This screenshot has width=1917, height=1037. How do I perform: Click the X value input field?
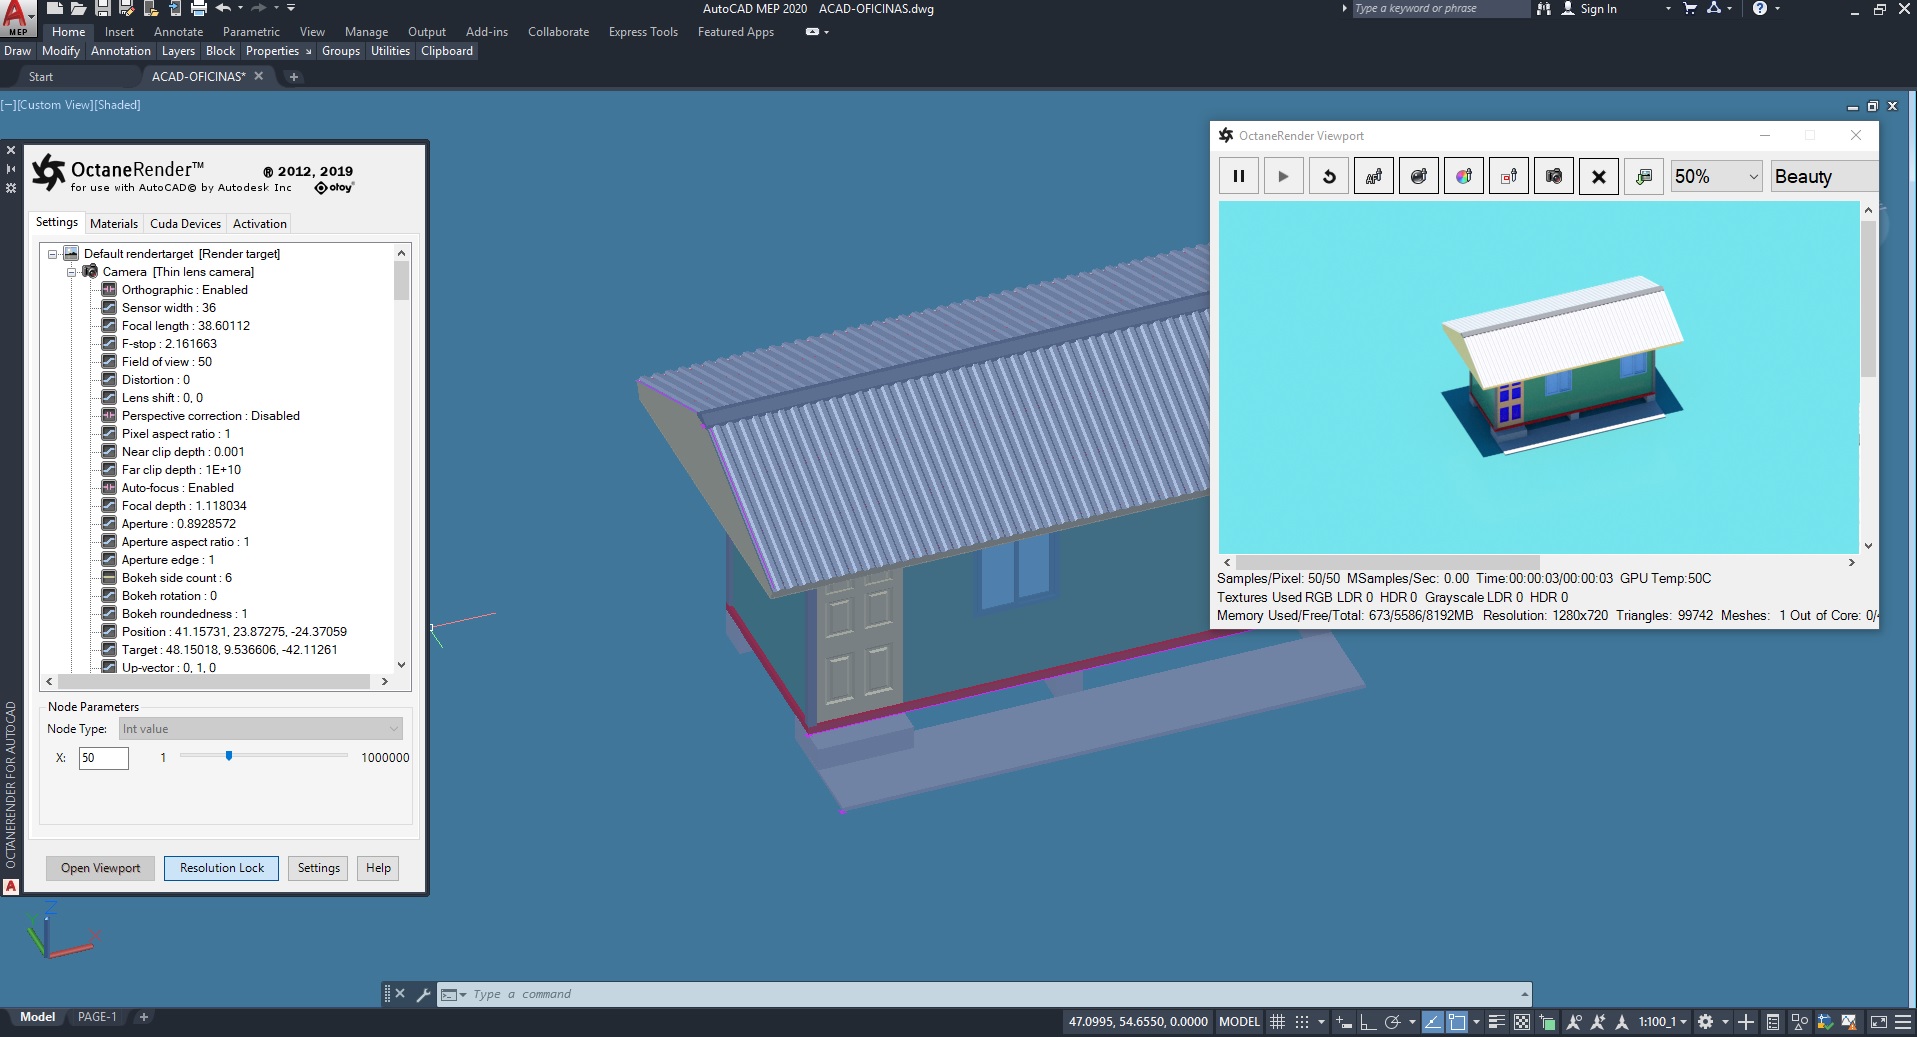click(x=104, y=758)
